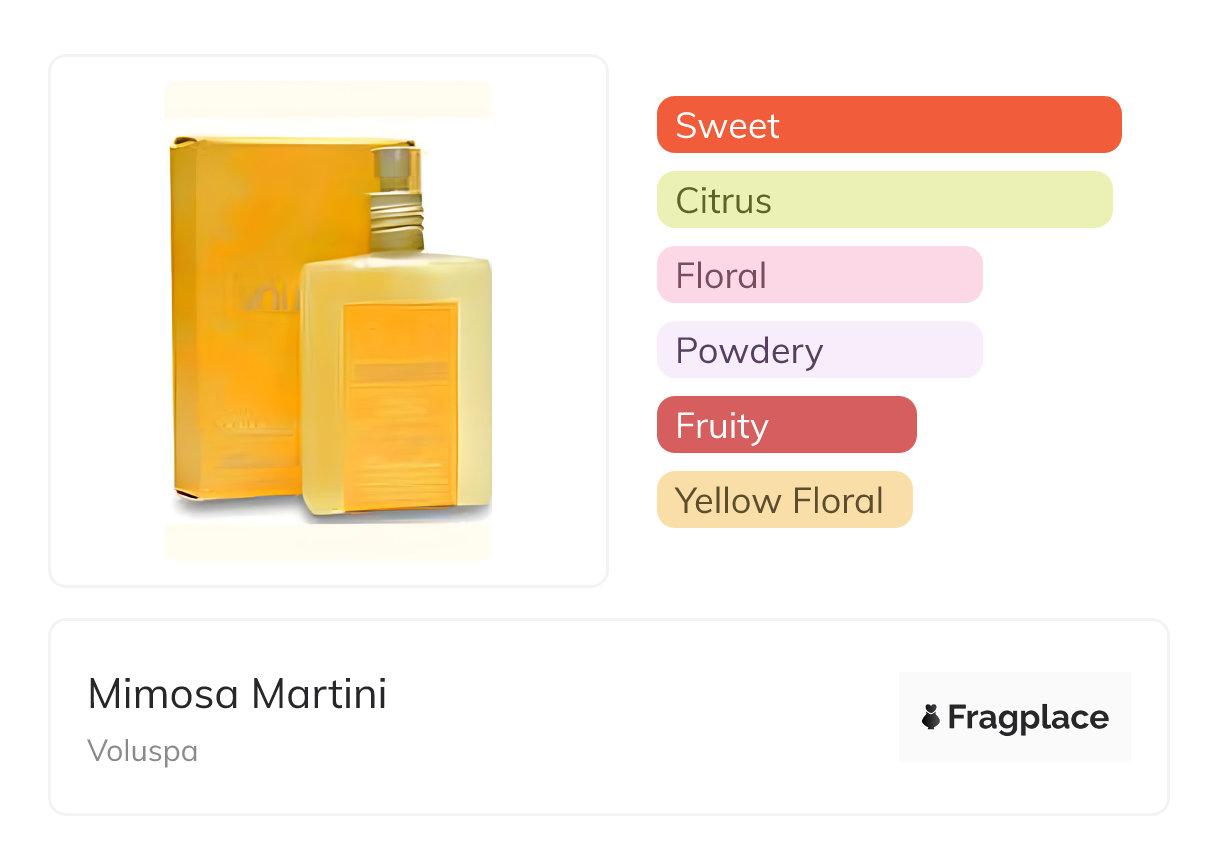The height and width of the screenshot is (864, 1218).
Task: Click the pale strip above product photo
Action: [328, 99]
